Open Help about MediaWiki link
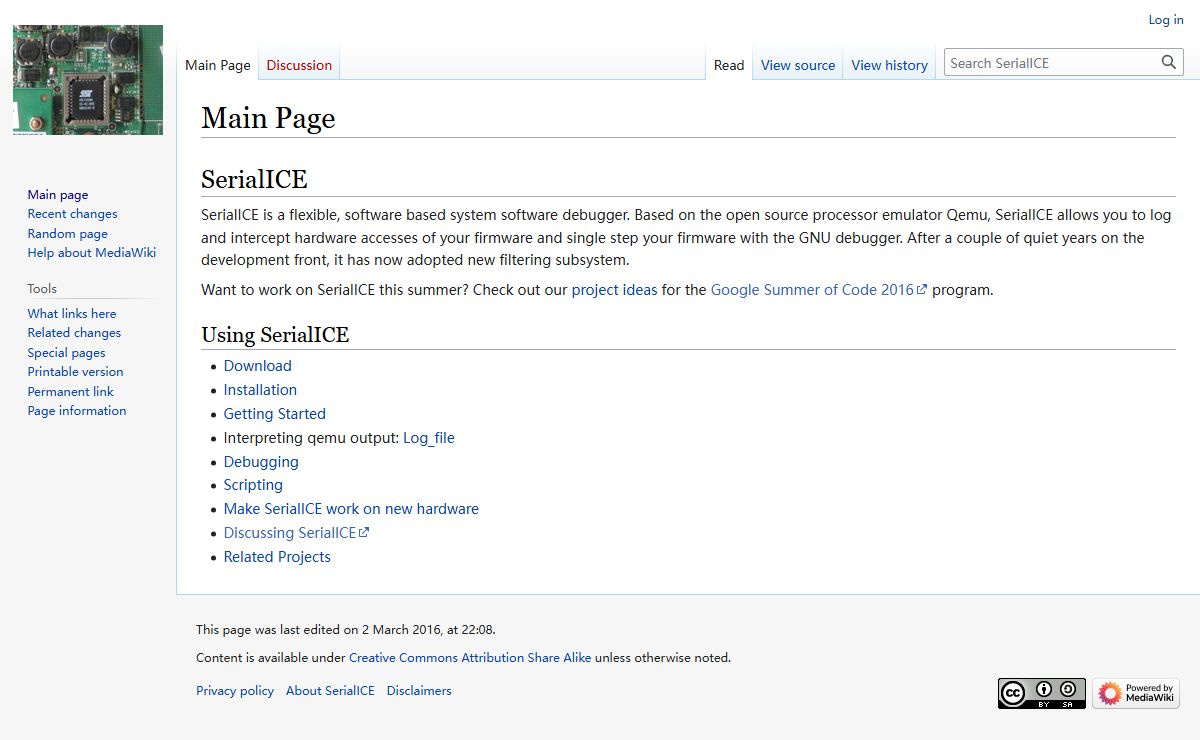 pyautogui.click(x=92, y=253)
